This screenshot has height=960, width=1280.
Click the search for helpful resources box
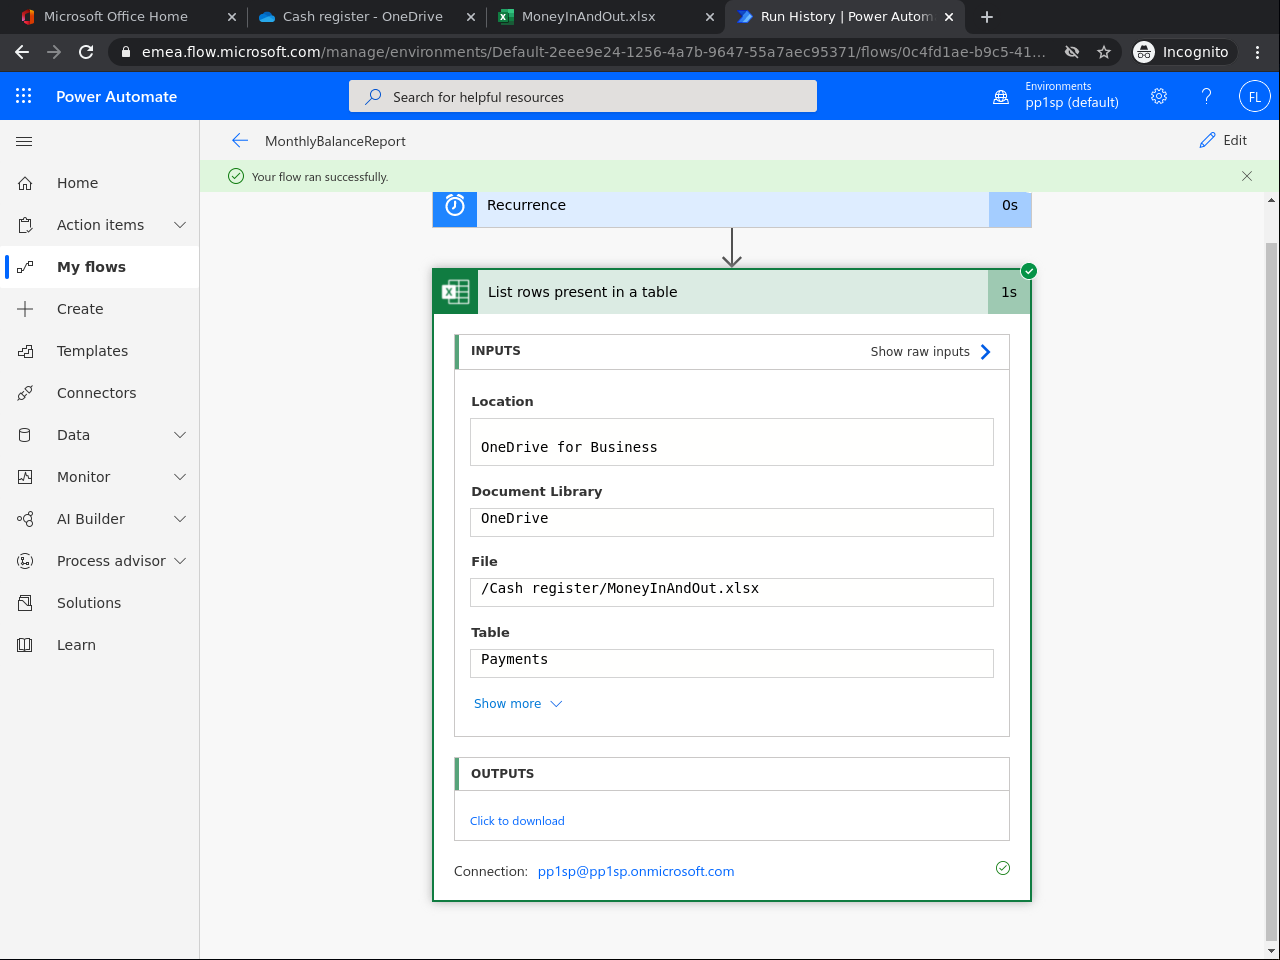pyautogui.click(x=583, y=96)
